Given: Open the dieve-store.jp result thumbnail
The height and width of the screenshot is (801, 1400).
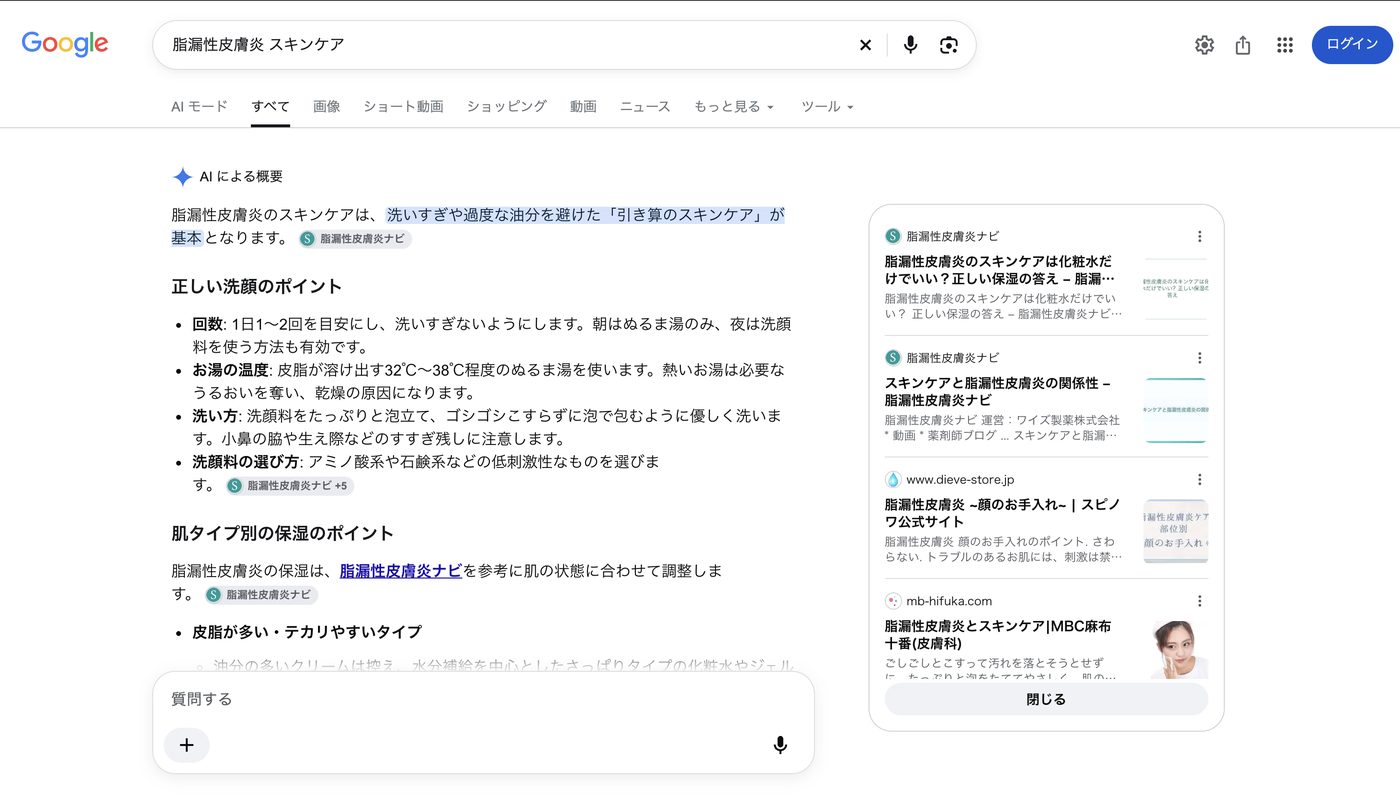Looking at the screenshot, I should (x=1176, y=531).
